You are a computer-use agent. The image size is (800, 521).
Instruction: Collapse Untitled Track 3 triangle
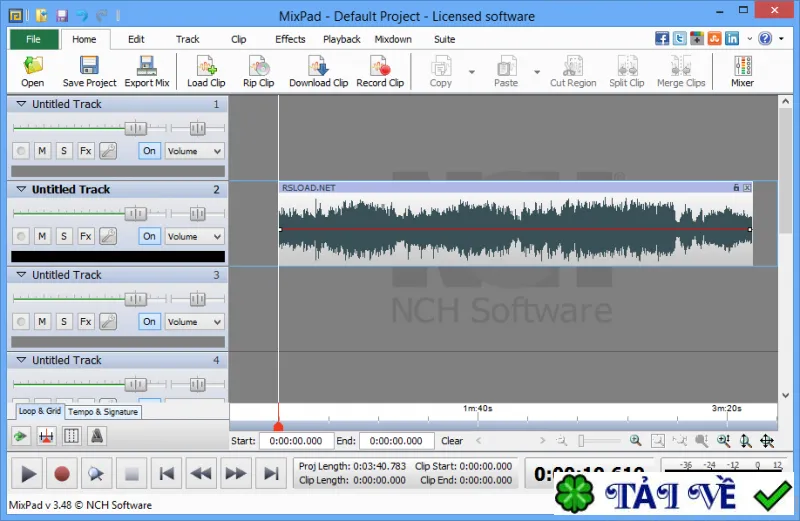tap(21, 275)
